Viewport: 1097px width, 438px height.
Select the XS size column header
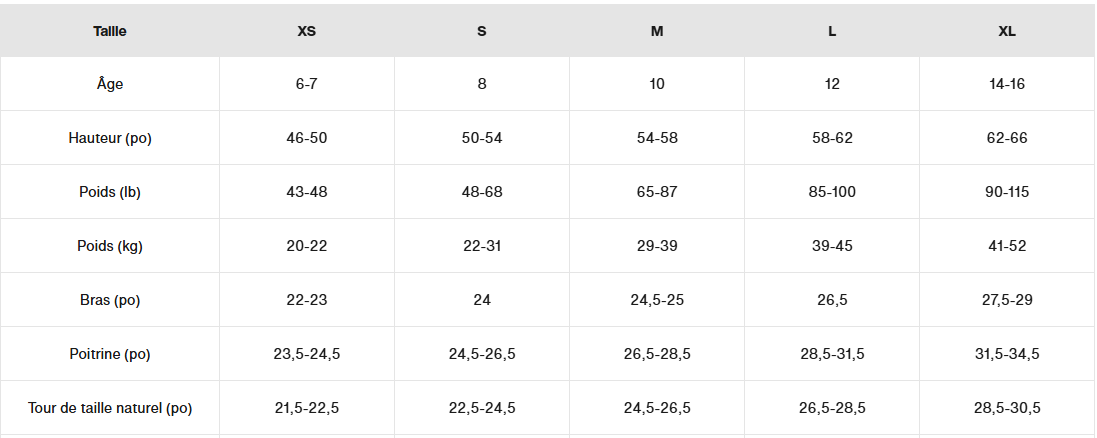307,31
